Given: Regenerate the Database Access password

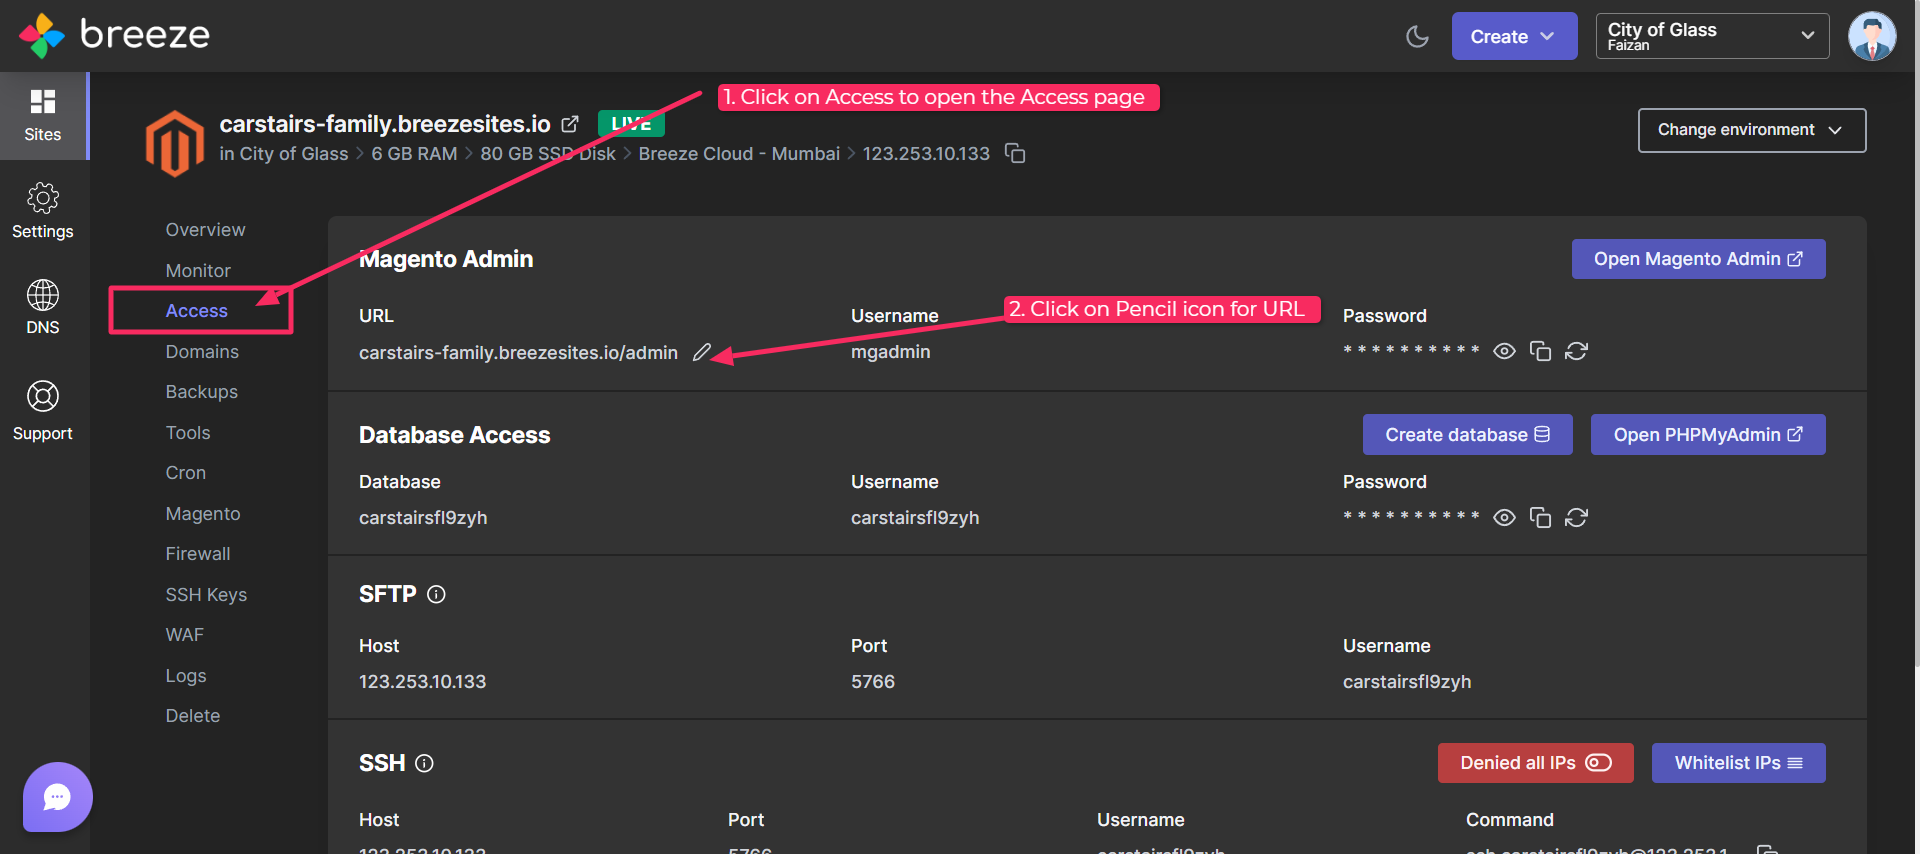Looking at the screenshot, I should tap(1576, 517).
